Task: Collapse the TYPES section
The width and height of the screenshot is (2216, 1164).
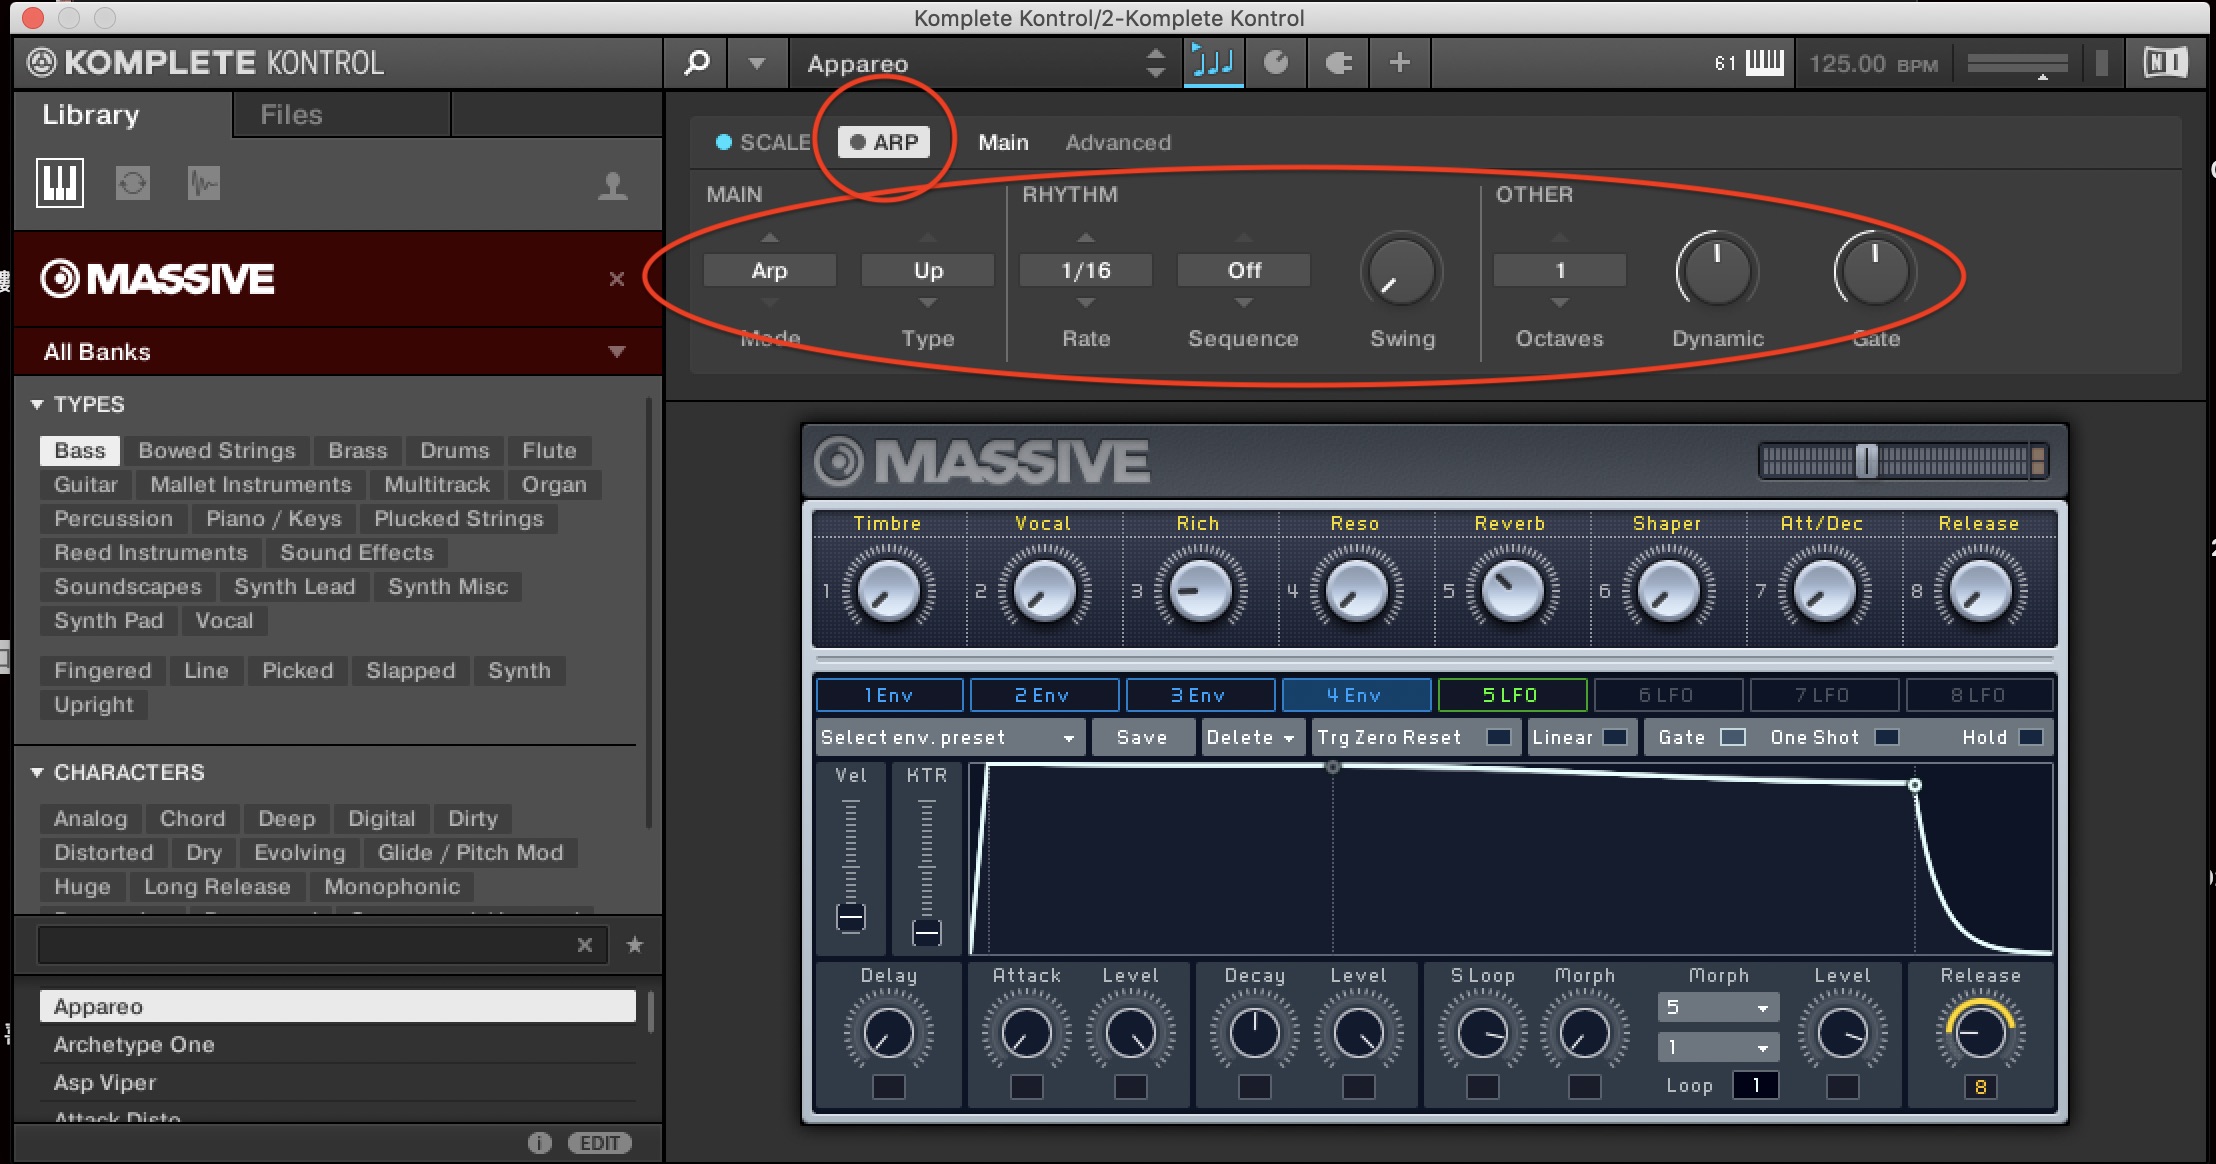Action: 37,404
